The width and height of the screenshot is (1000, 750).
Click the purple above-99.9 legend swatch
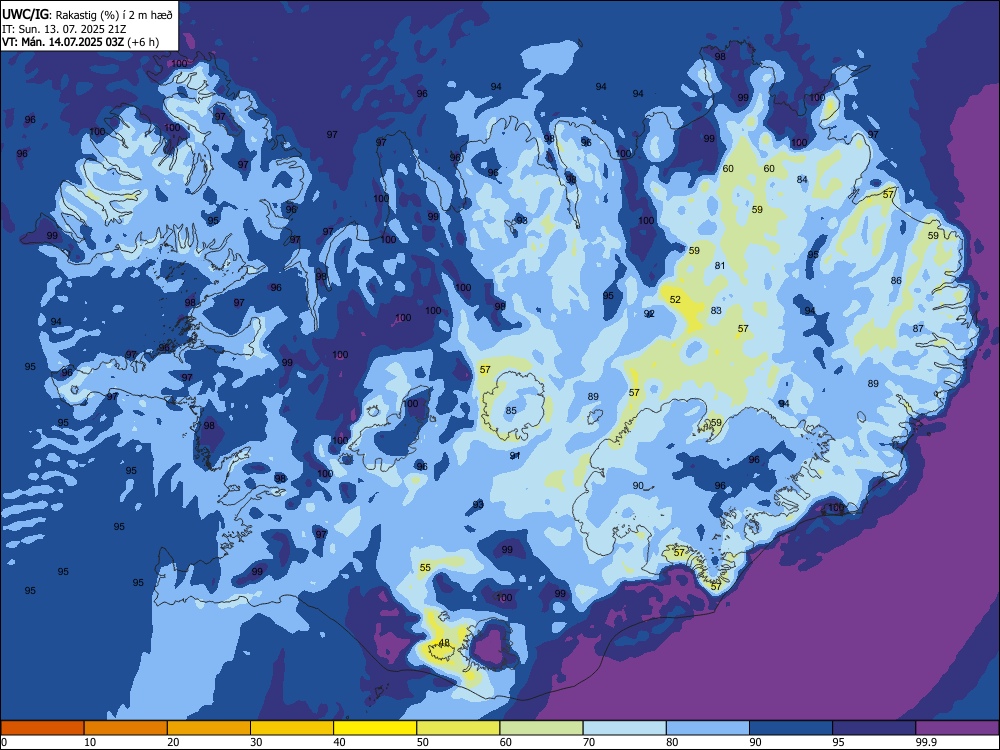click(957, 728)
